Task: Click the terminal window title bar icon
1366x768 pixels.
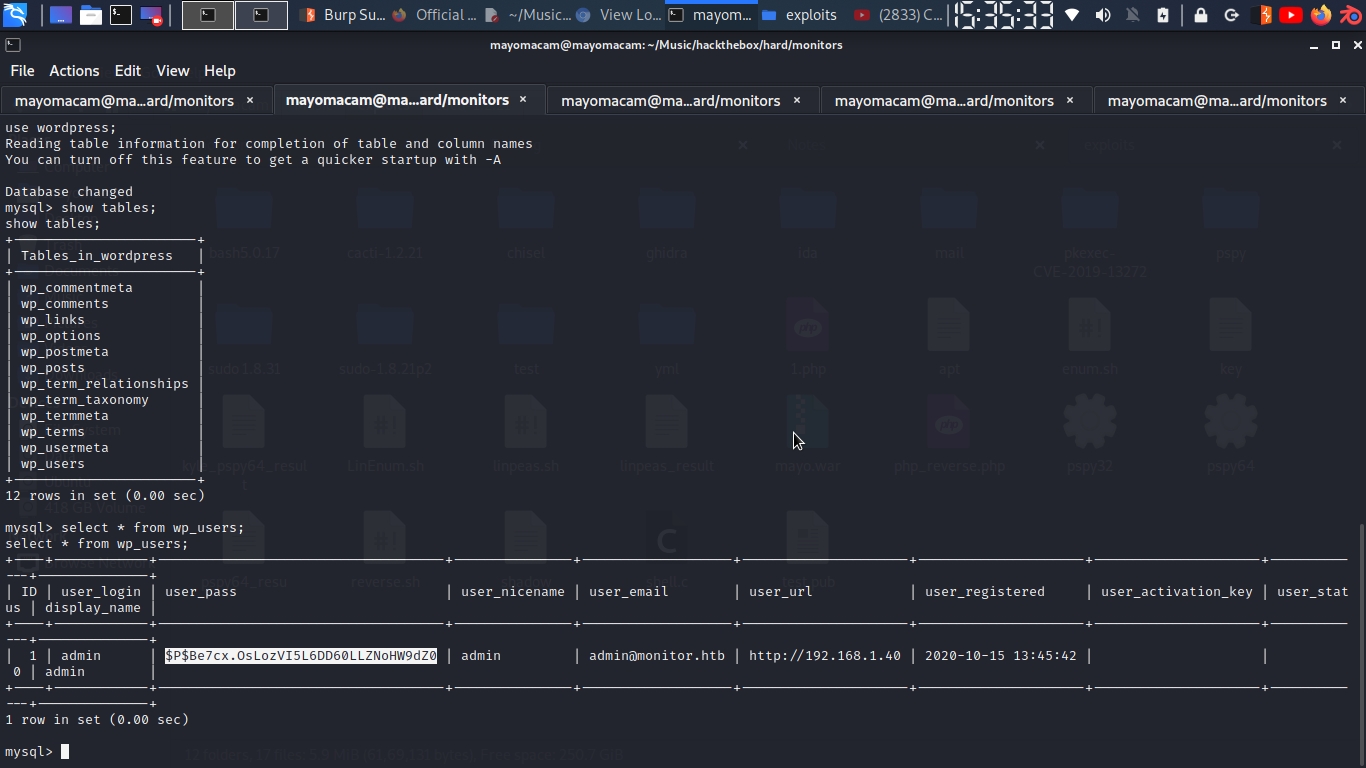Action: tap(12, 45)
